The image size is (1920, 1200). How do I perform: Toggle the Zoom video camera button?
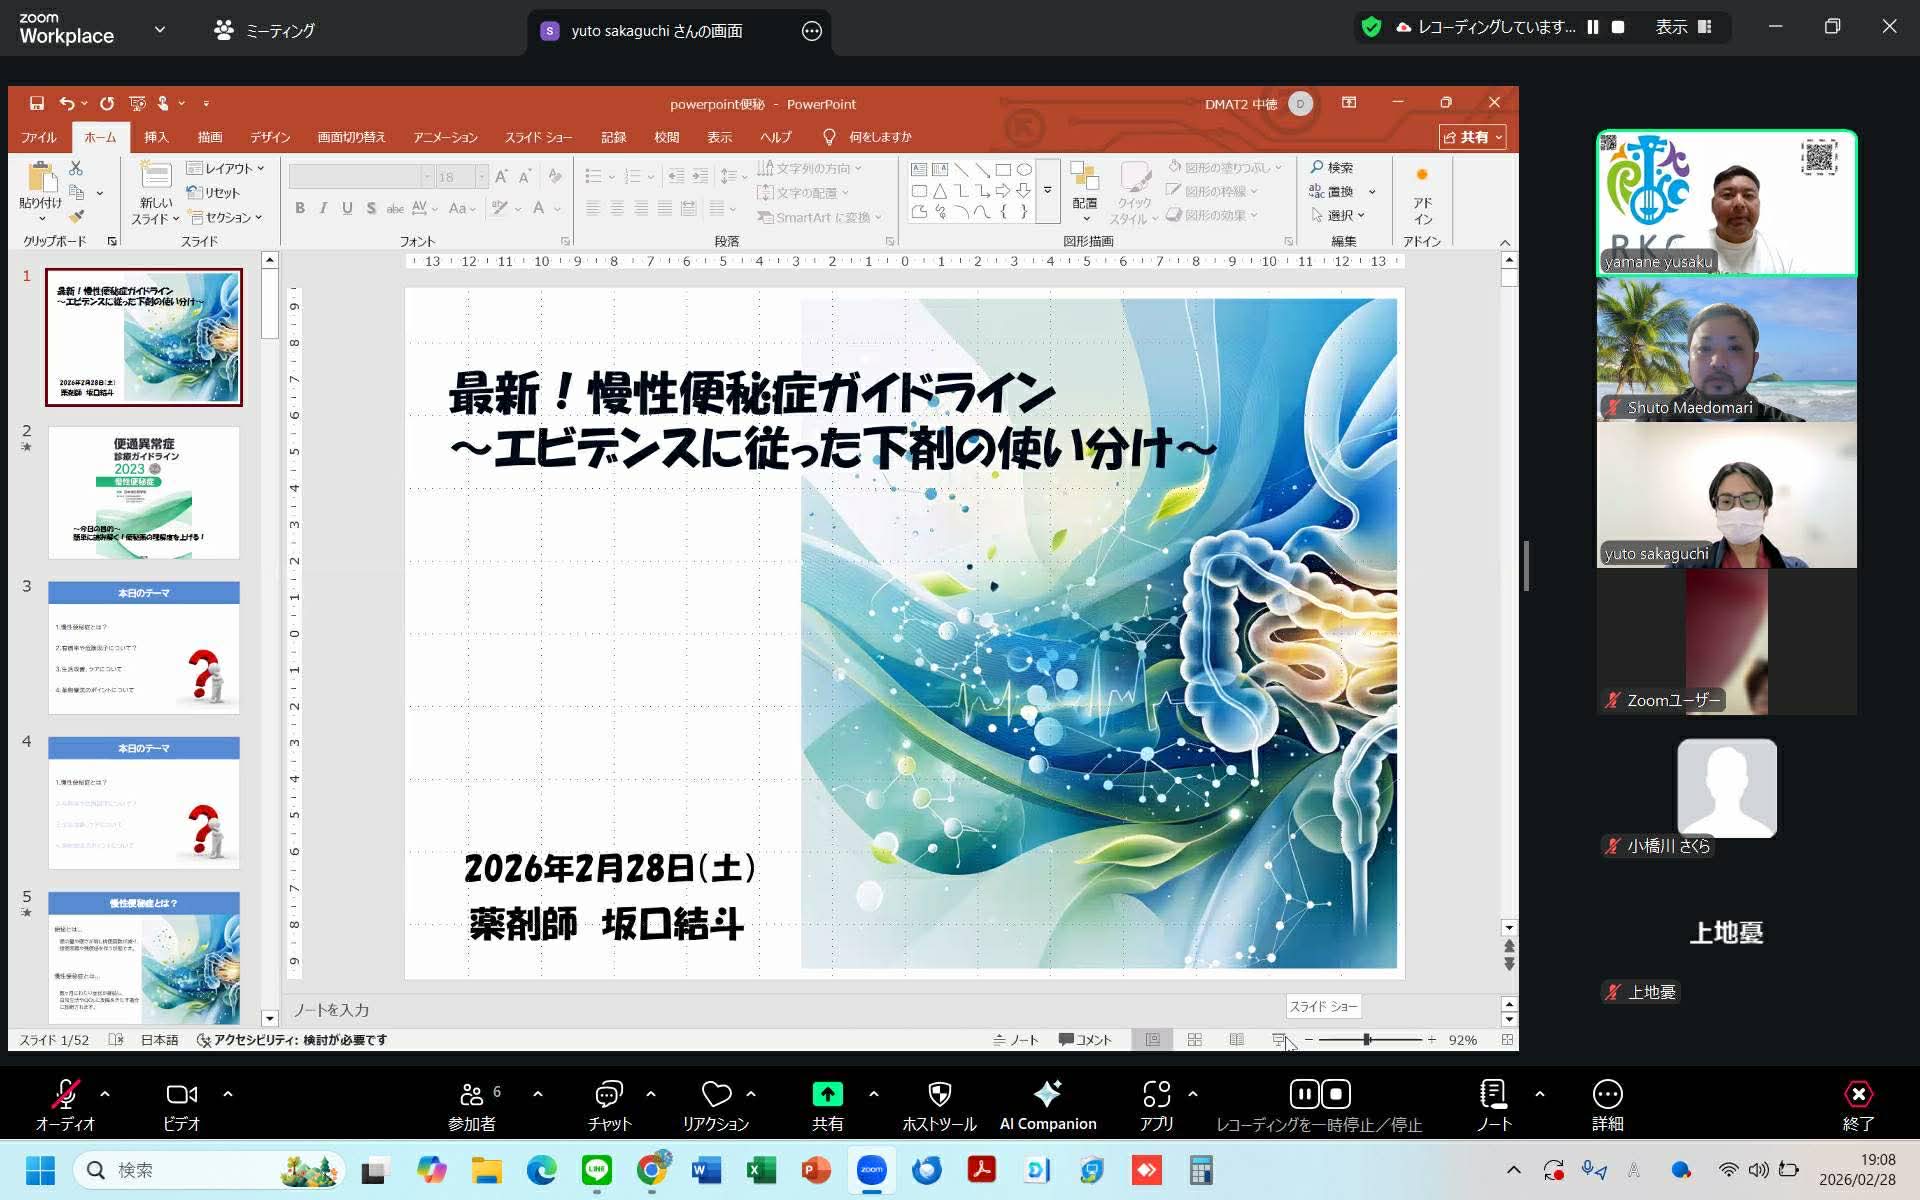(x=181, y=1095)
